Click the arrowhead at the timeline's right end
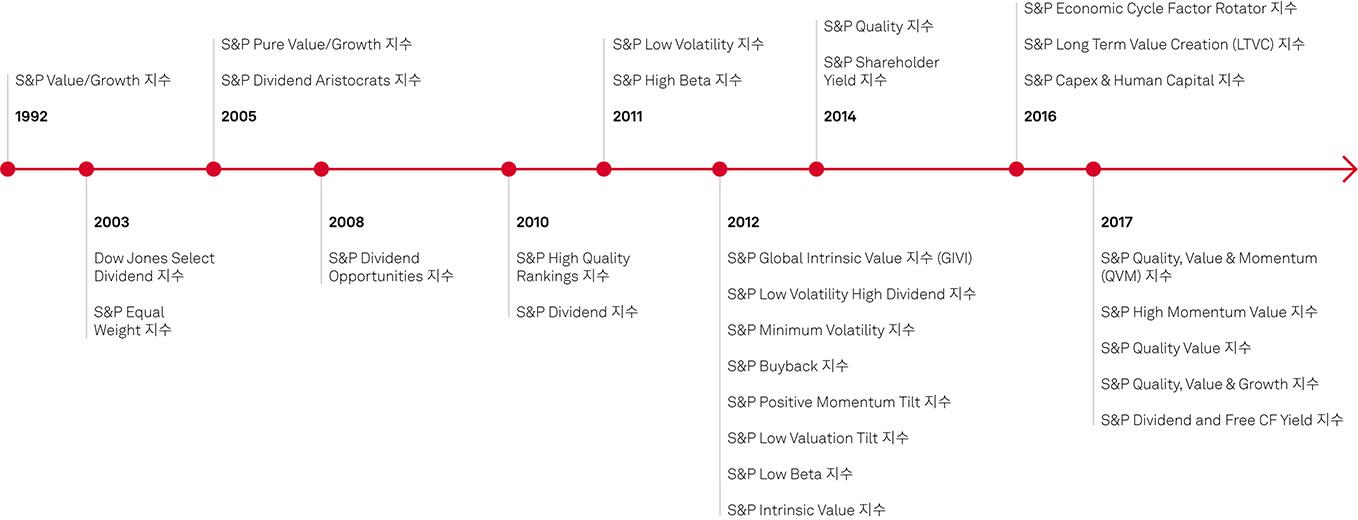1358x520 pixels. click(x=1349, y=169)
